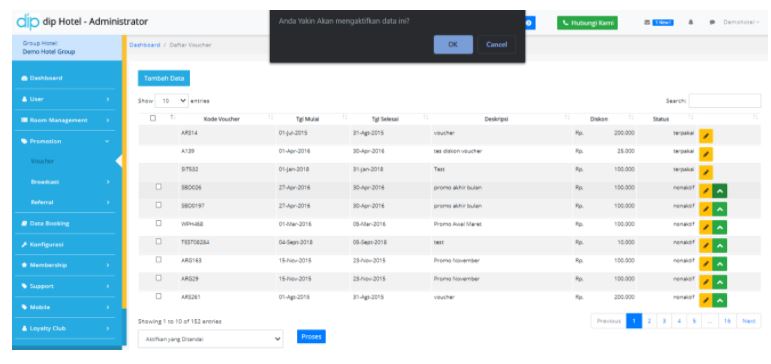This screenshot has height=364, width=771.
Task: Expand the Loyalty Club sidebar menu
Action: tap(67, 328)
